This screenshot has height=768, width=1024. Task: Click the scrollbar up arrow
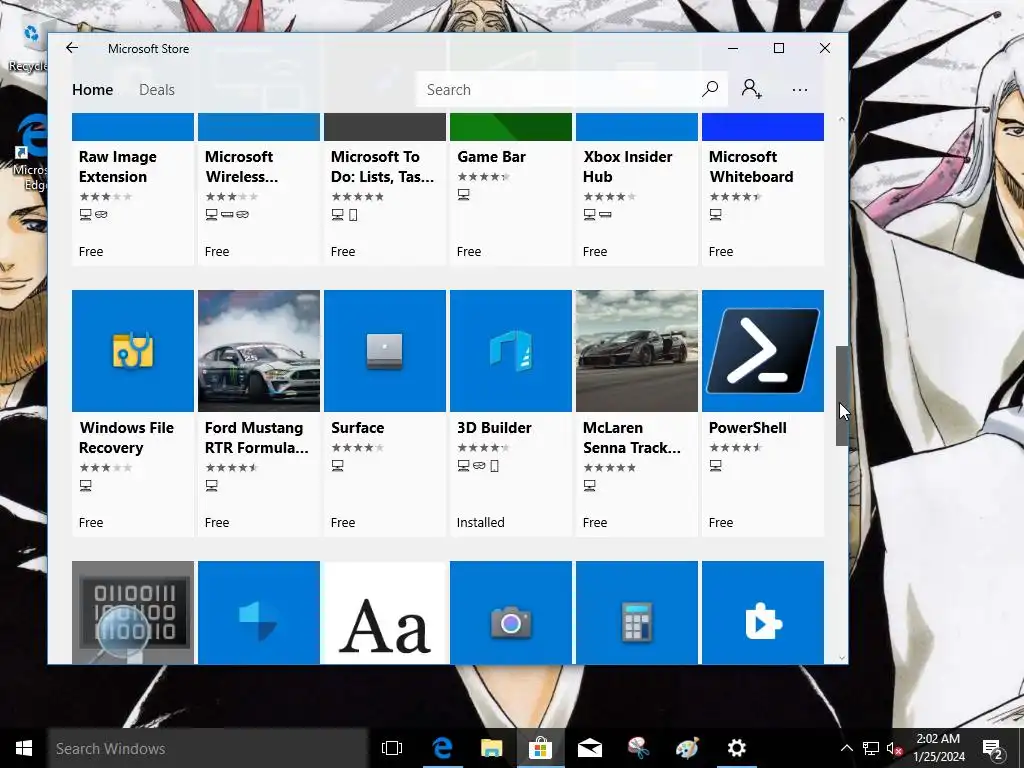tap(842, 120)
